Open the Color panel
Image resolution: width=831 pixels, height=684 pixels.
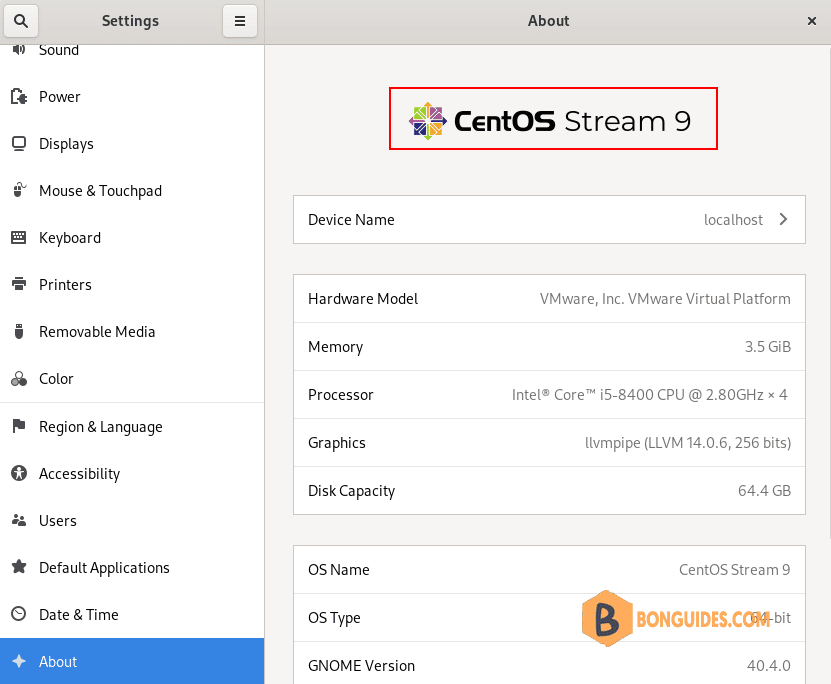coord(132,378)
